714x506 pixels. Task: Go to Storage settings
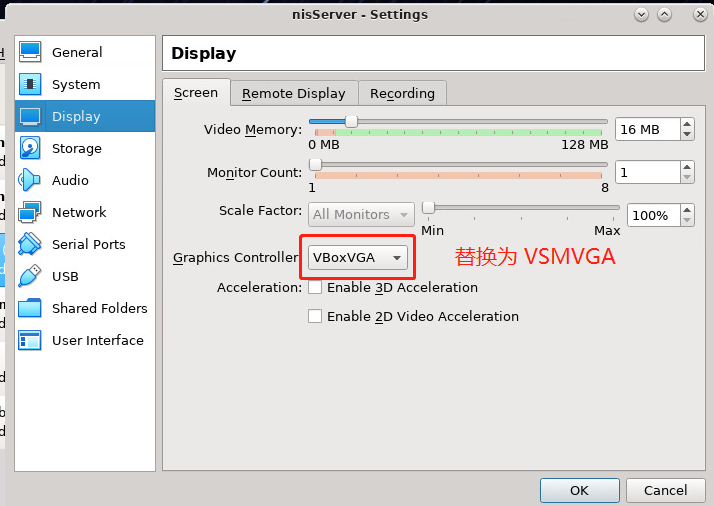[x=85, y=148]
